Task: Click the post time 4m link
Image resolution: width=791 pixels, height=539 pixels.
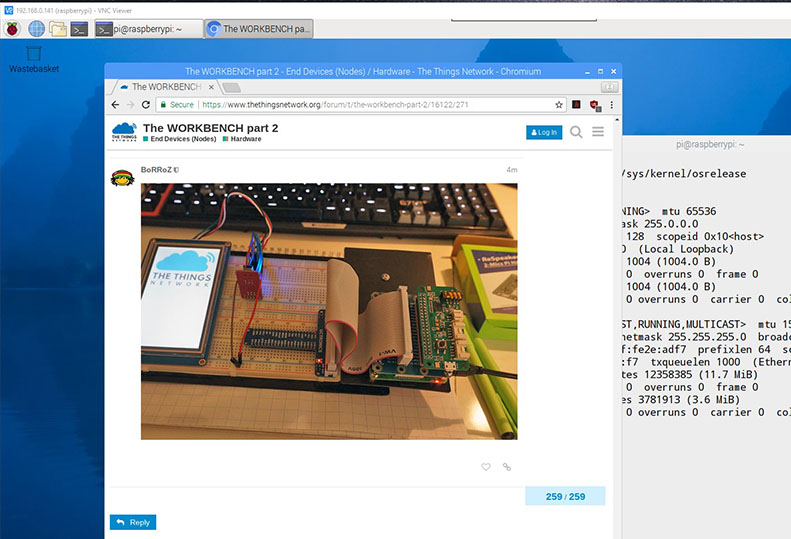Action: pos(512,170)
